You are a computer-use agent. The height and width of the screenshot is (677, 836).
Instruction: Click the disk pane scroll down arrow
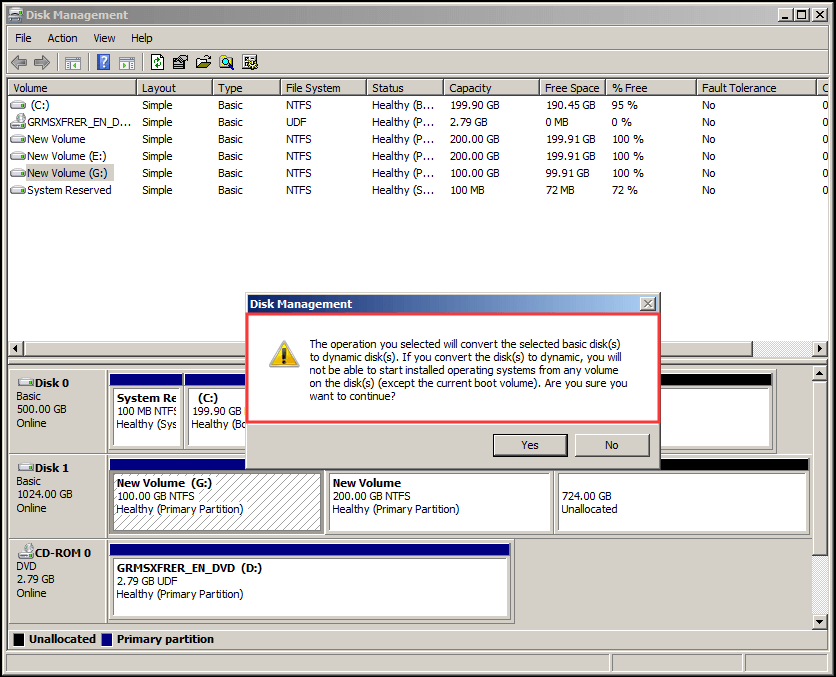(x=819, y=622)
